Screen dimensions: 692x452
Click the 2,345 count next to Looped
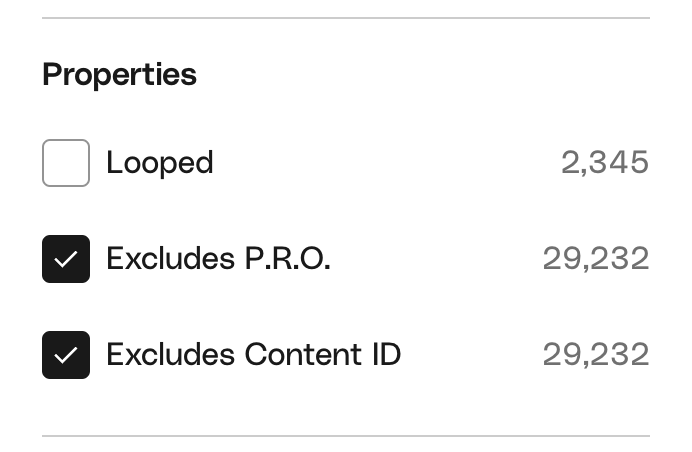click(604, 163)
